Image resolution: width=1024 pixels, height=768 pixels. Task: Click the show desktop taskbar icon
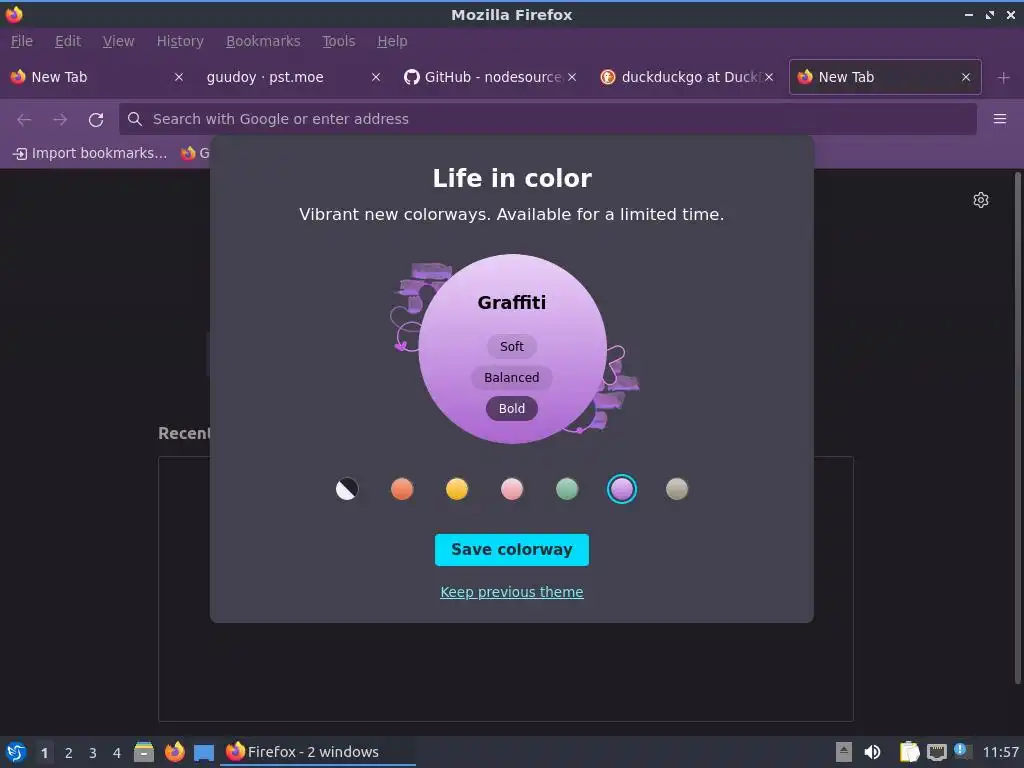click(x=204, y=753)
